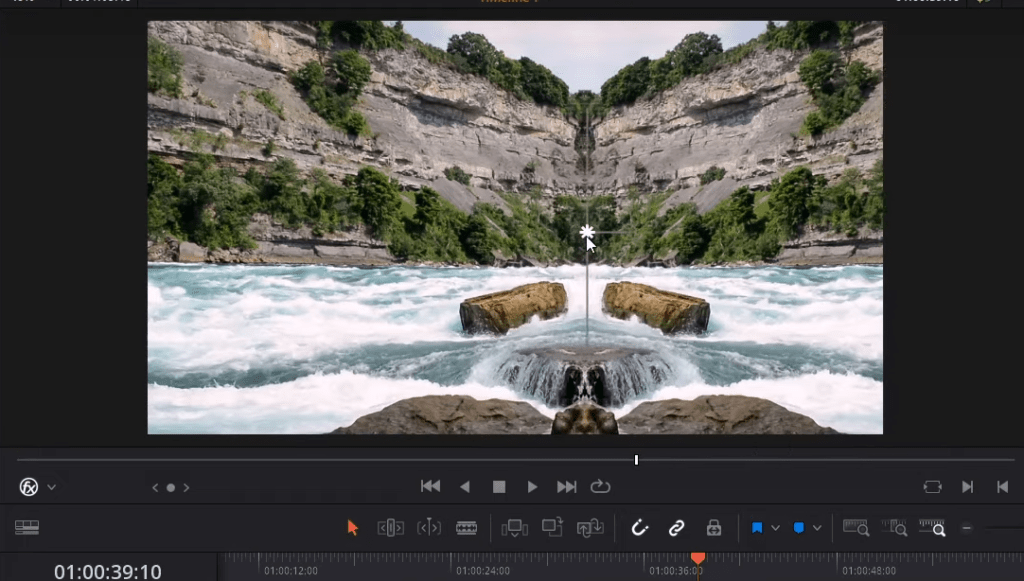This screenshot has width=1024, height=581.
Task: Click the viewer scrub bar playhead
Action: click(x=636, y=460)
